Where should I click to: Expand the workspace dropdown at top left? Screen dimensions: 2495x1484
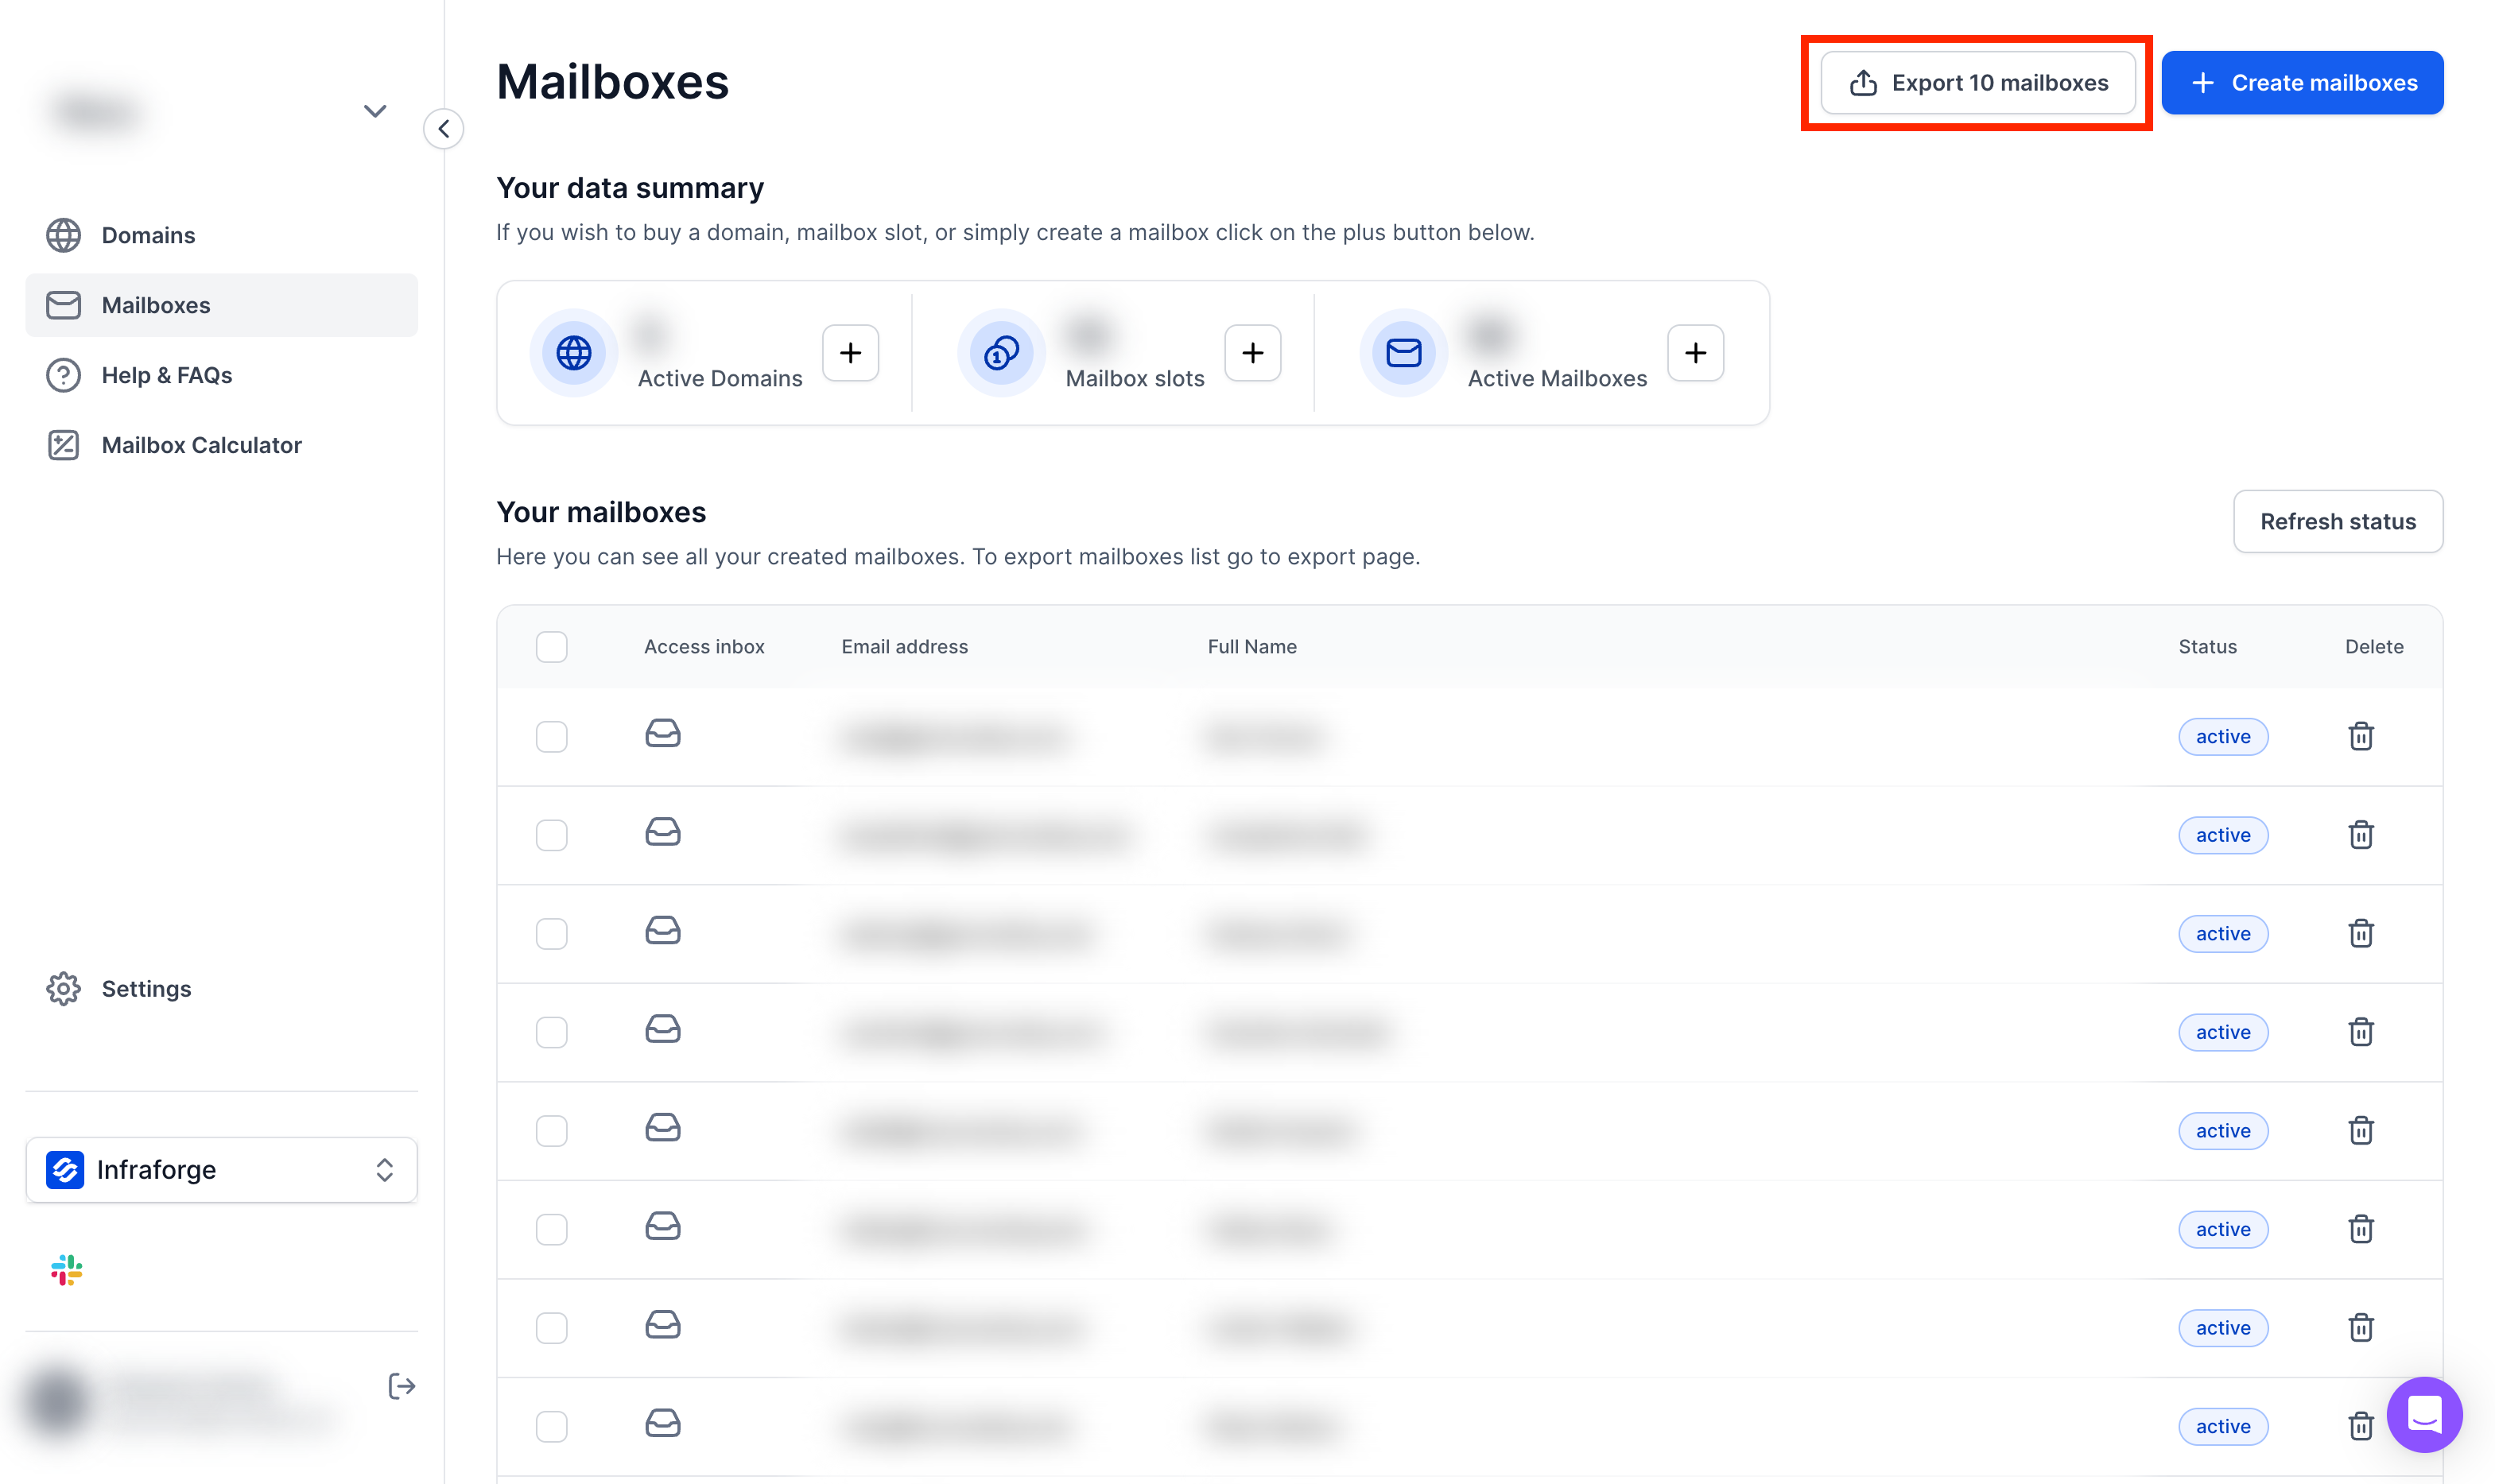pyautogui.click(x=374, y=111)
